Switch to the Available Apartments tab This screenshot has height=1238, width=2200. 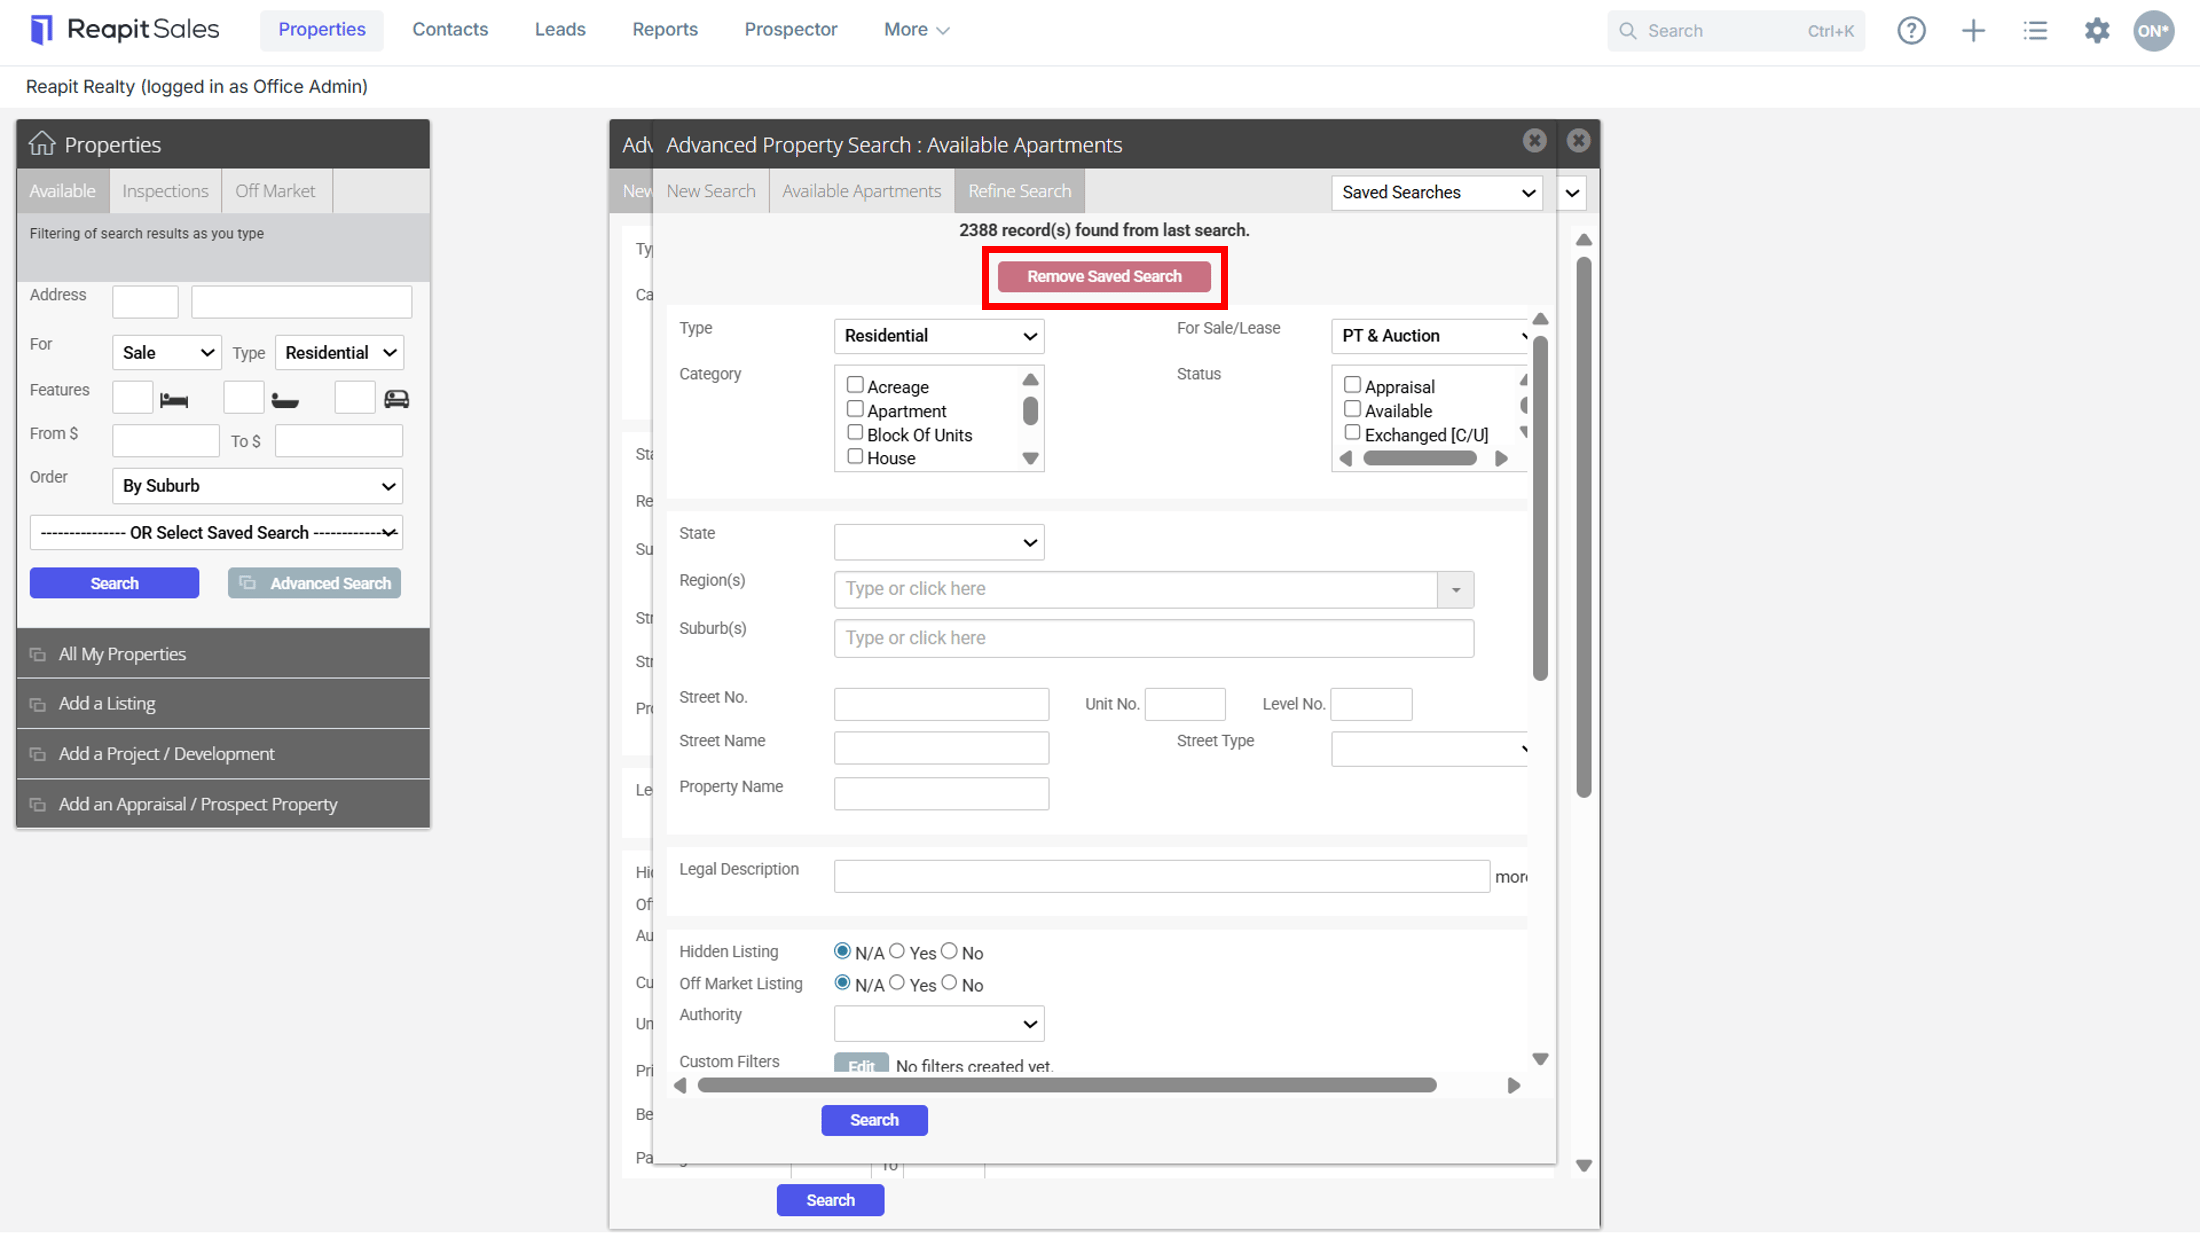tap(861, 191)
